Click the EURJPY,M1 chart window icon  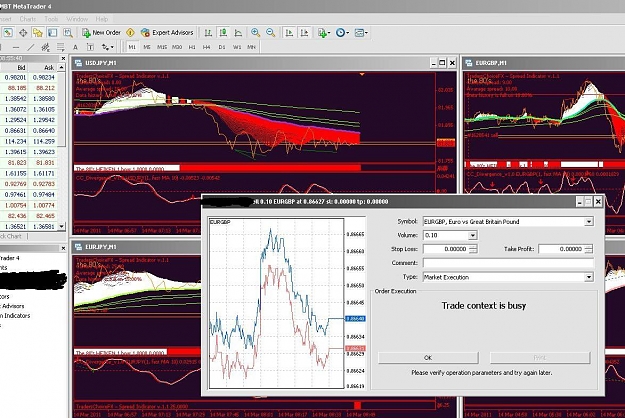coord(79,247)
